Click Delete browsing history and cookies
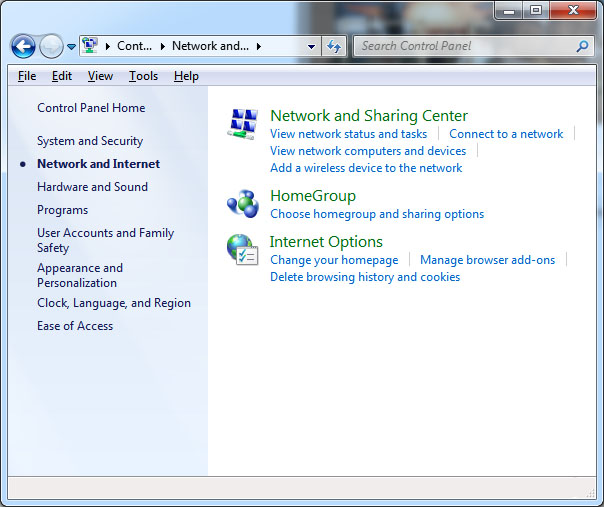604x507 pixels. pos(365,277)
